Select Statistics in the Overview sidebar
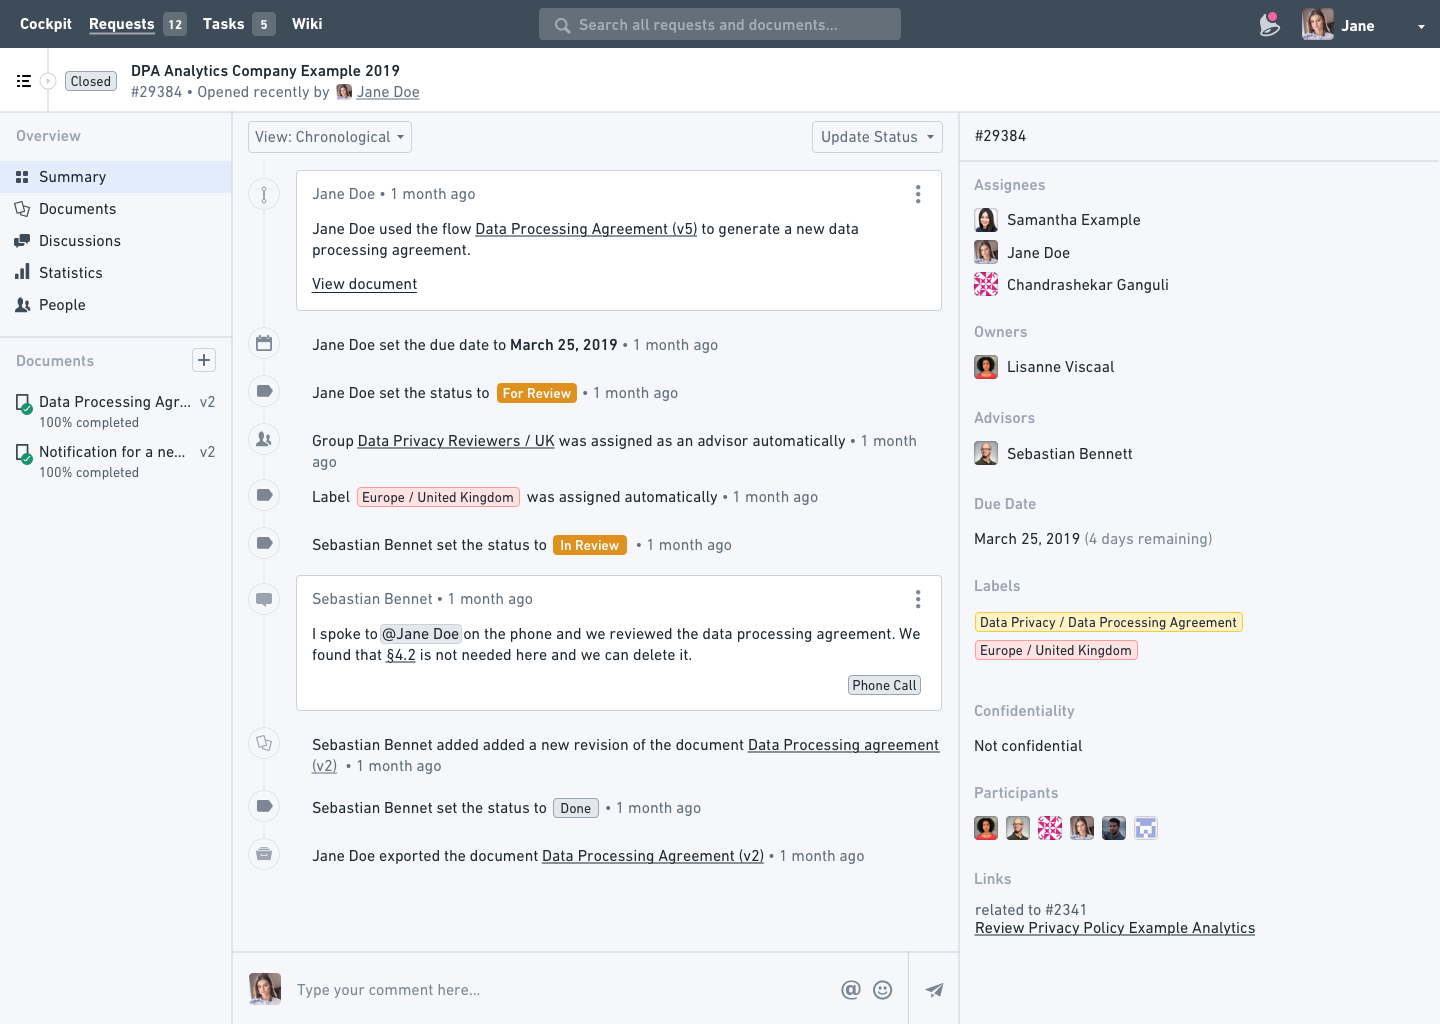Screen dimensions: 1440x1024 (70, 273)
